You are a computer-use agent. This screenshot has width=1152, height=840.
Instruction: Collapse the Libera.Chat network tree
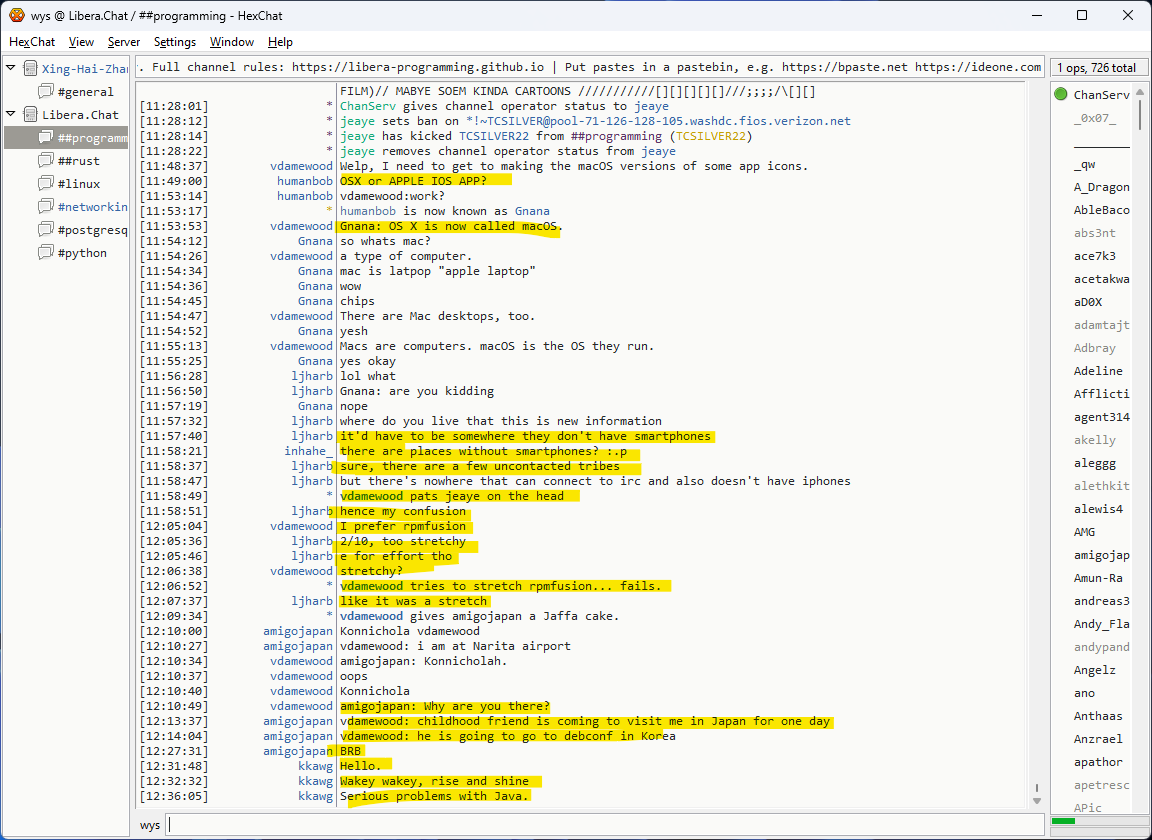click(11, 114)
